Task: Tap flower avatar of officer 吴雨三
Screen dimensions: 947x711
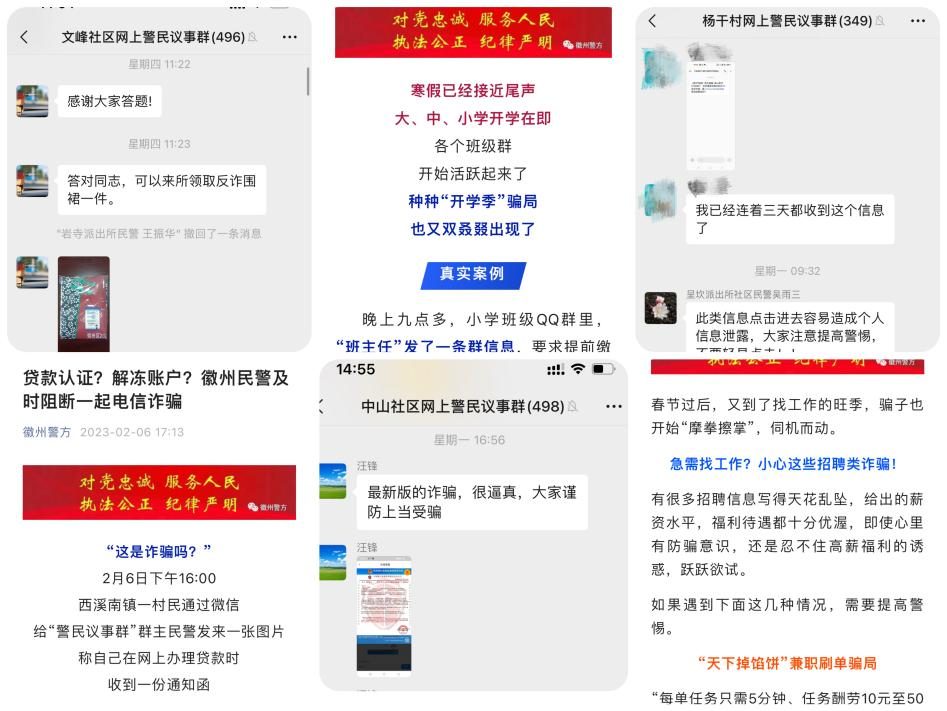Action: coord(660,308)
